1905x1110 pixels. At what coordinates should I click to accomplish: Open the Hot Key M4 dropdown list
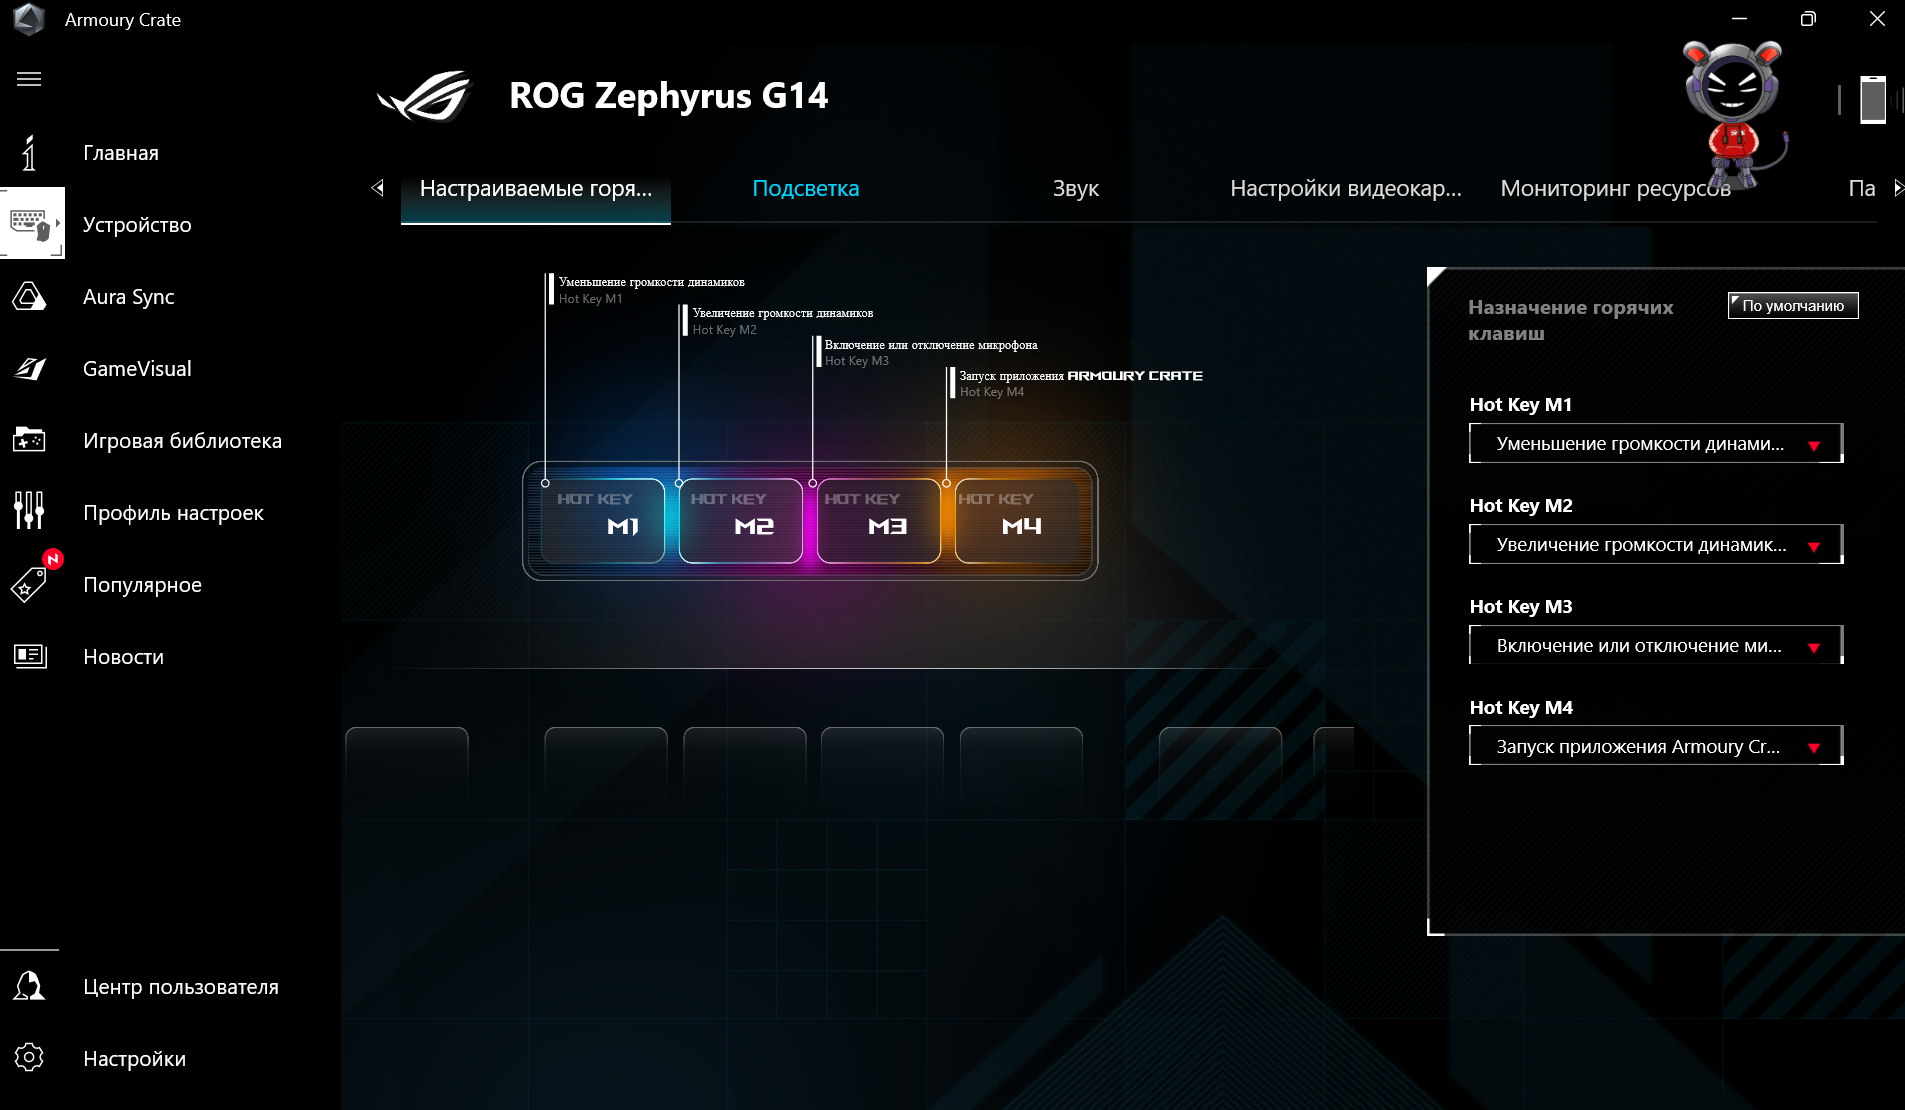point(1655,747)
